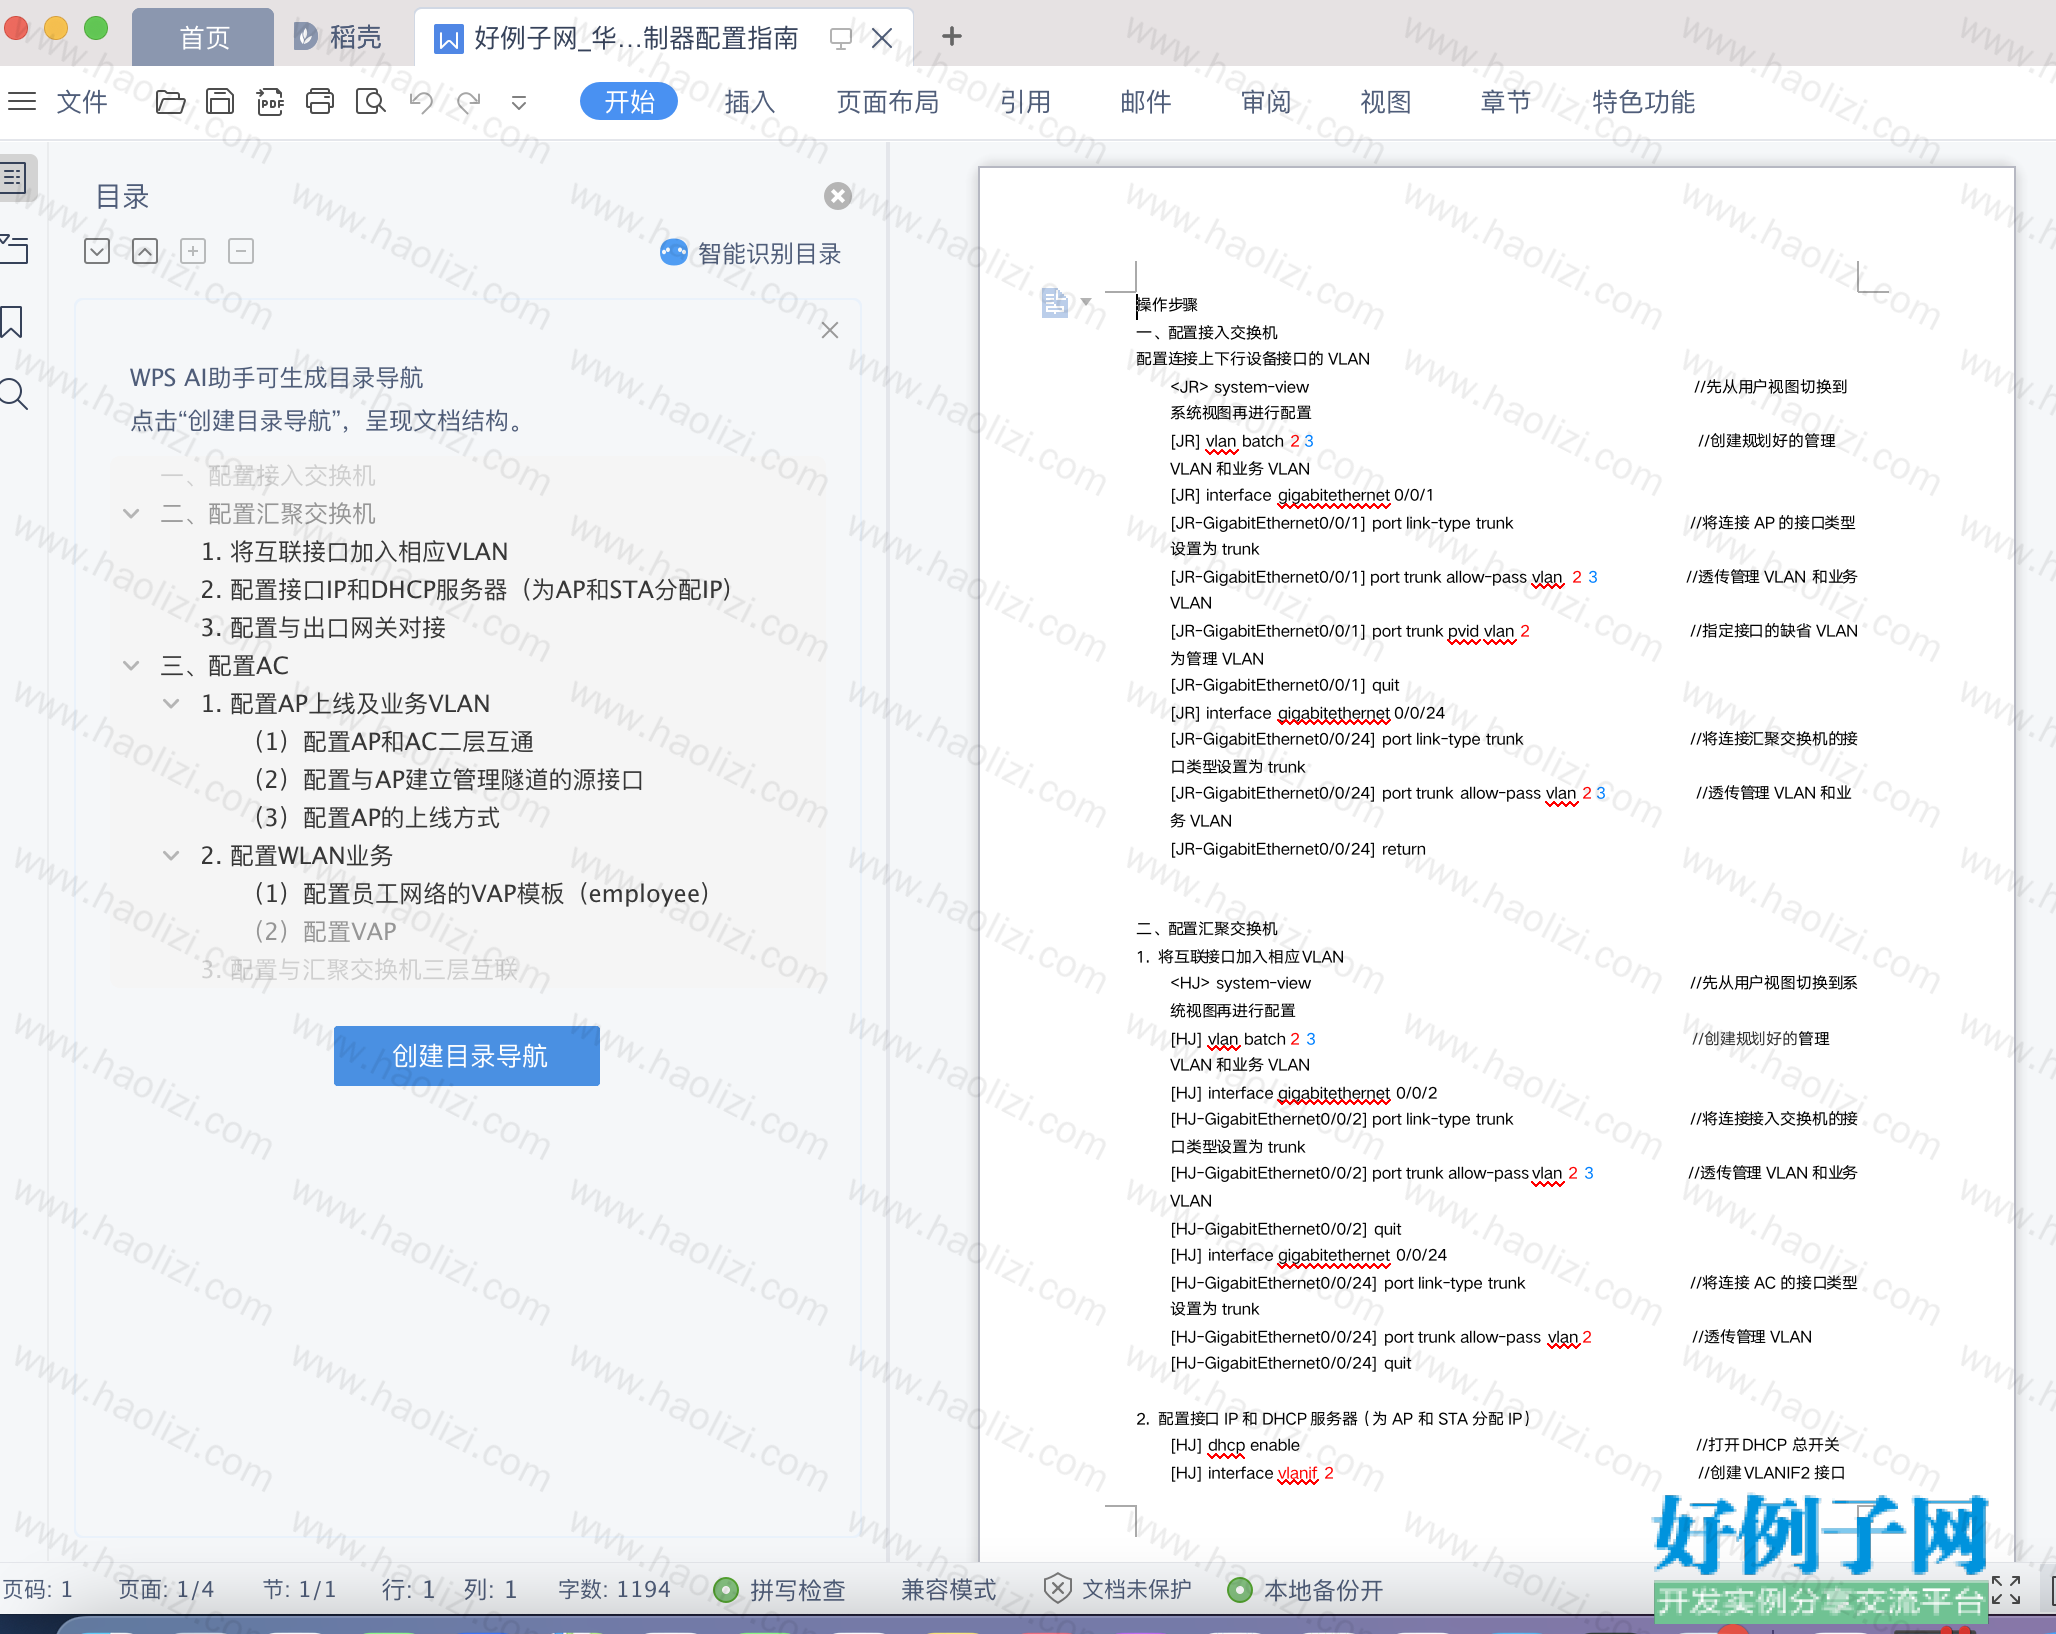The image size is (2056, 1634).
Task: Open the table of contents sidebar icon
Action: pos(14,178)
